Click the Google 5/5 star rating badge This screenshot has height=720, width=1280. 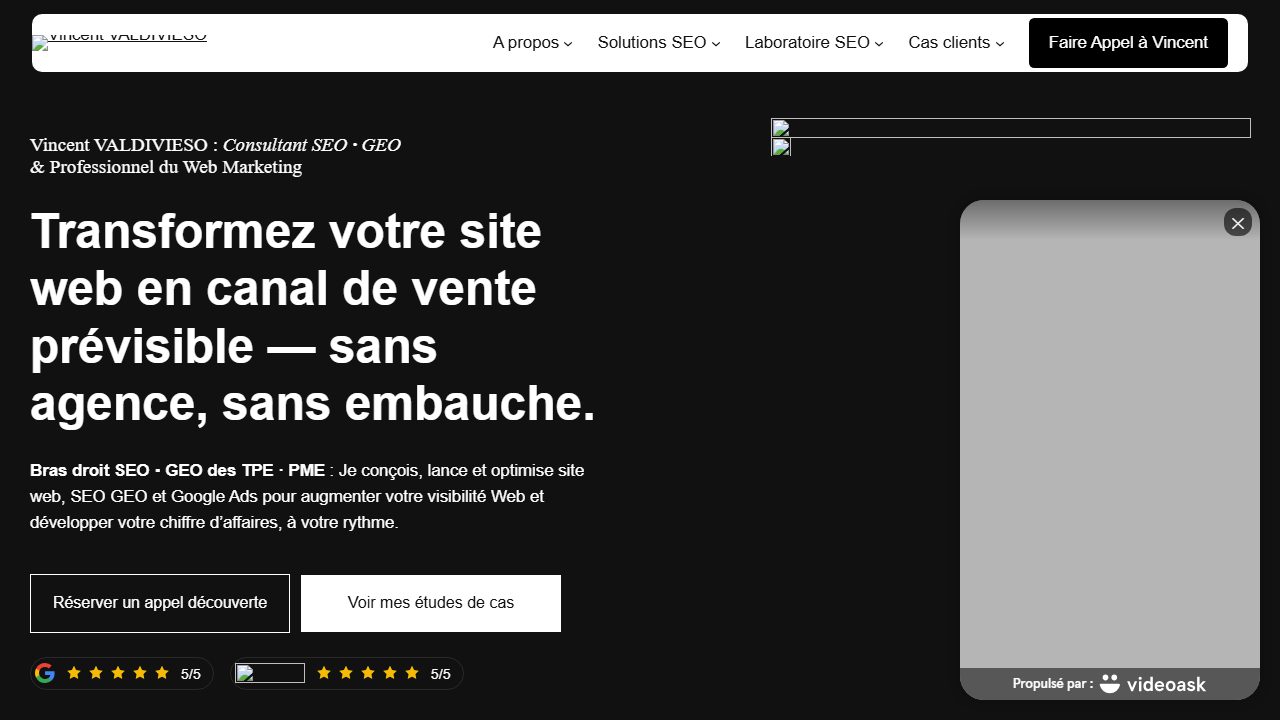point(122,673)
